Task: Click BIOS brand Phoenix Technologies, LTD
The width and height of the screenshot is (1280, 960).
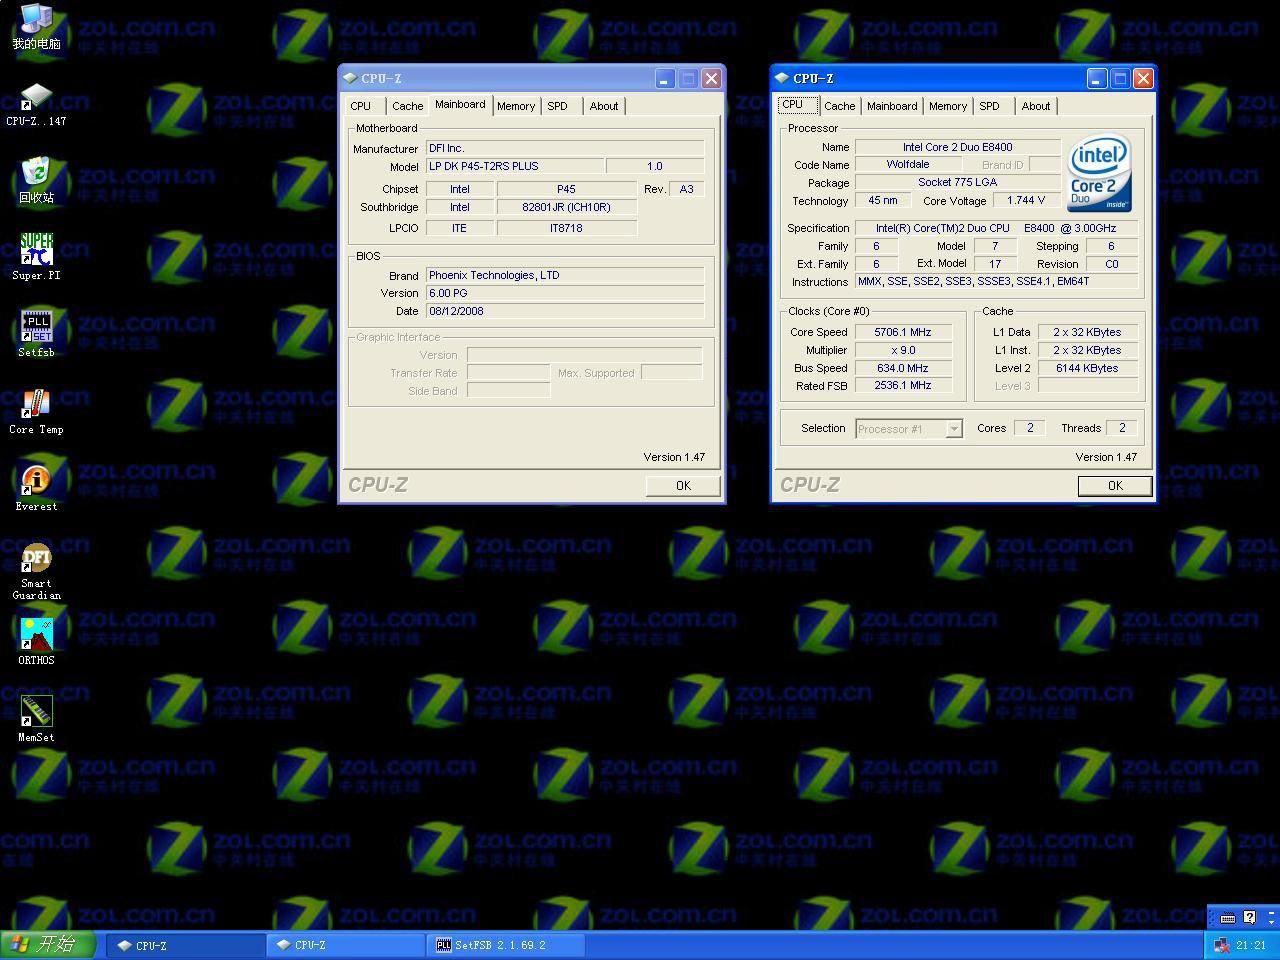Action: click(x=565, y=275)
